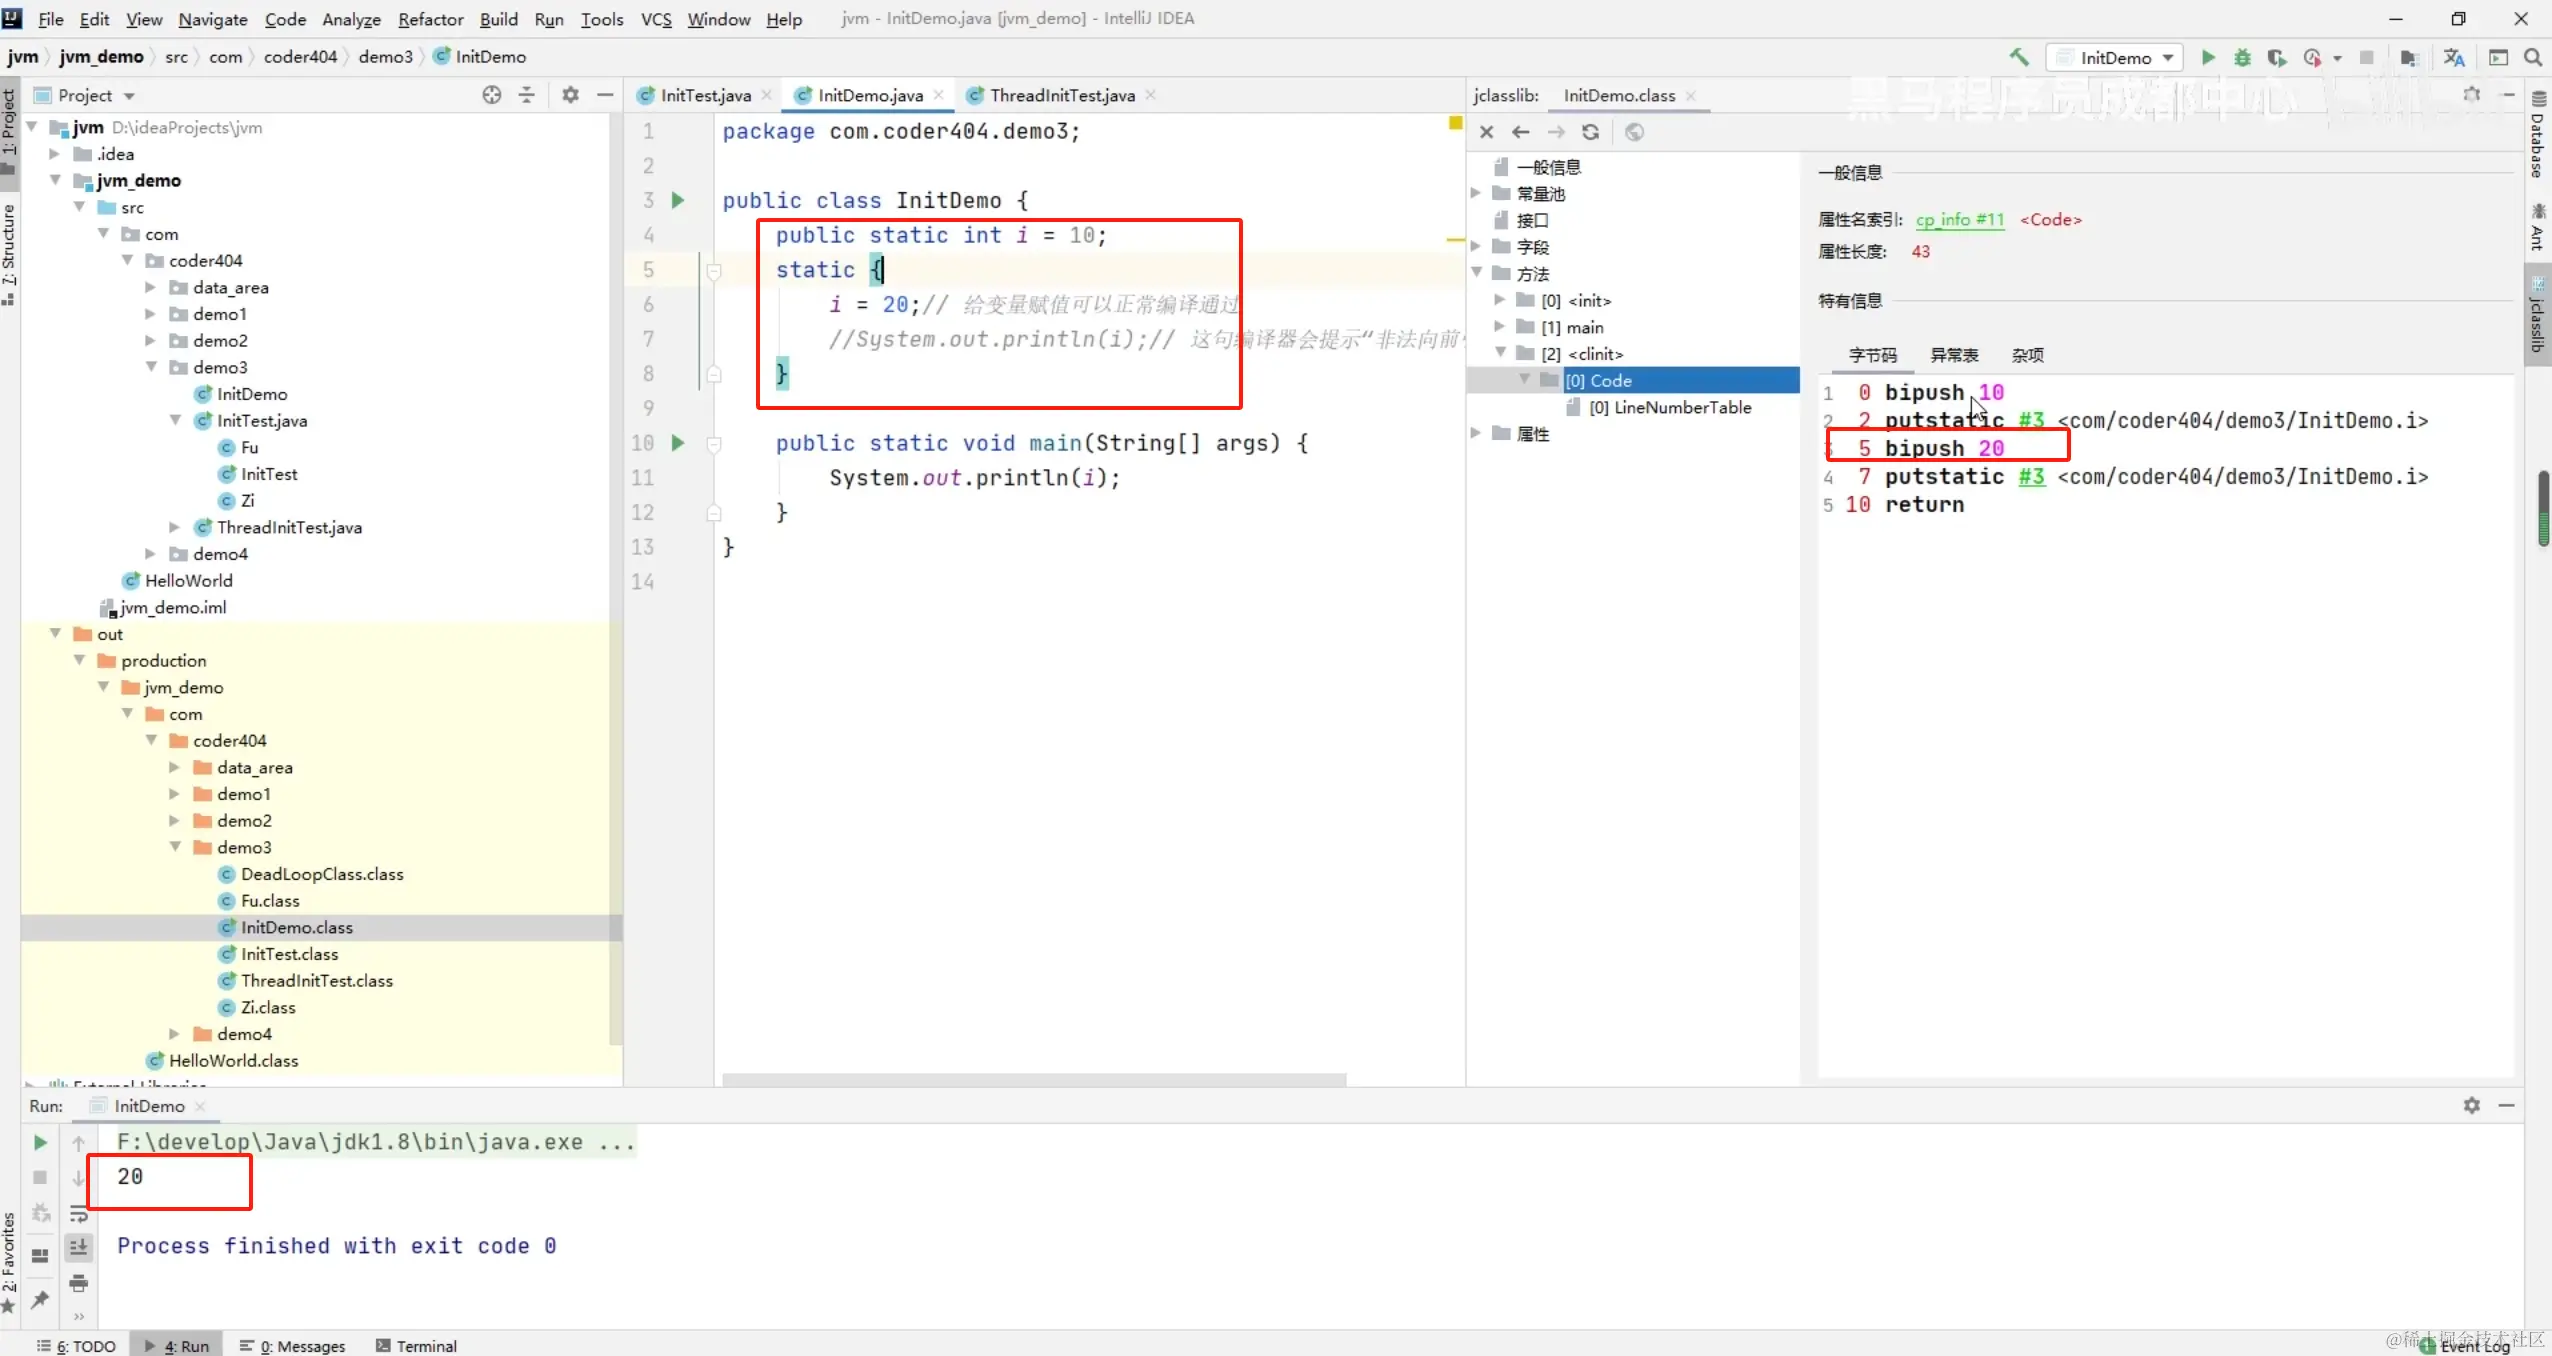Image resolution: width=2552 pixels, height=1356 pixels.
Task: Click Locate/Select Opened File target icon
Action: [x=491, y=95]
